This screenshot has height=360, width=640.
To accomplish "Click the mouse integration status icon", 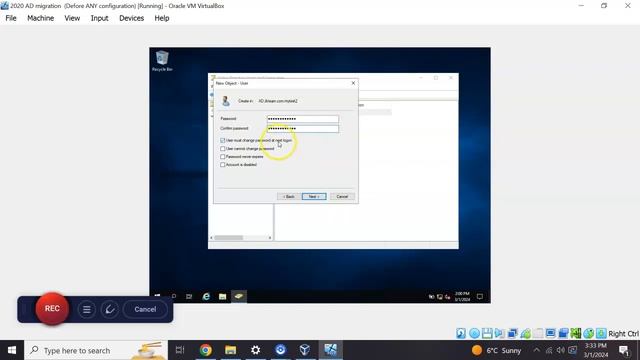I will click(588, 333).
